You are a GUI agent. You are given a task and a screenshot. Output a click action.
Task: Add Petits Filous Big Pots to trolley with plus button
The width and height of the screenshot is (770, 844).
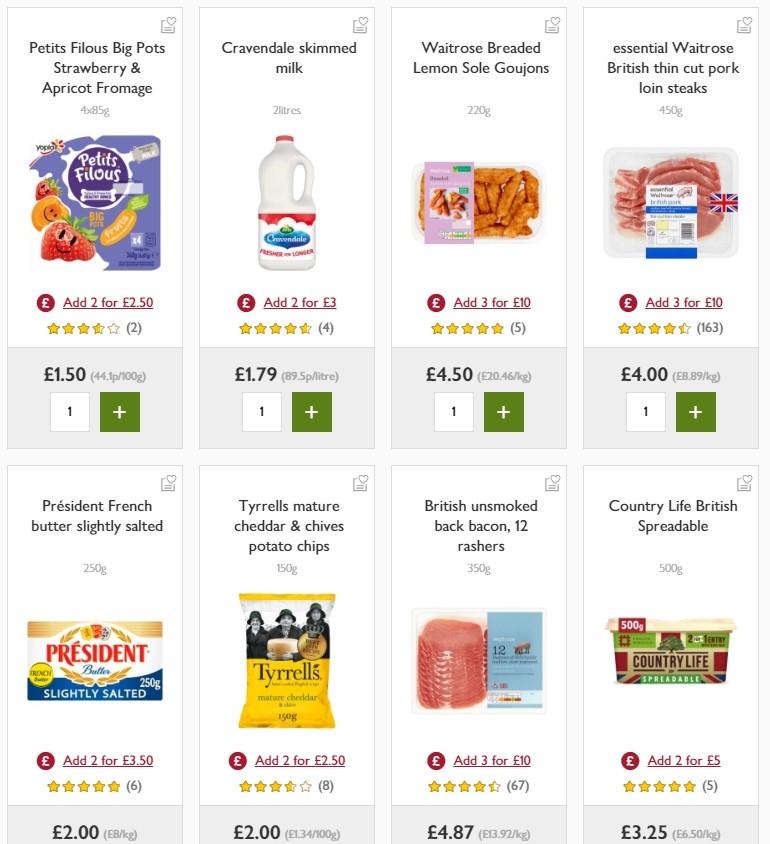click(x=120, y=411)
